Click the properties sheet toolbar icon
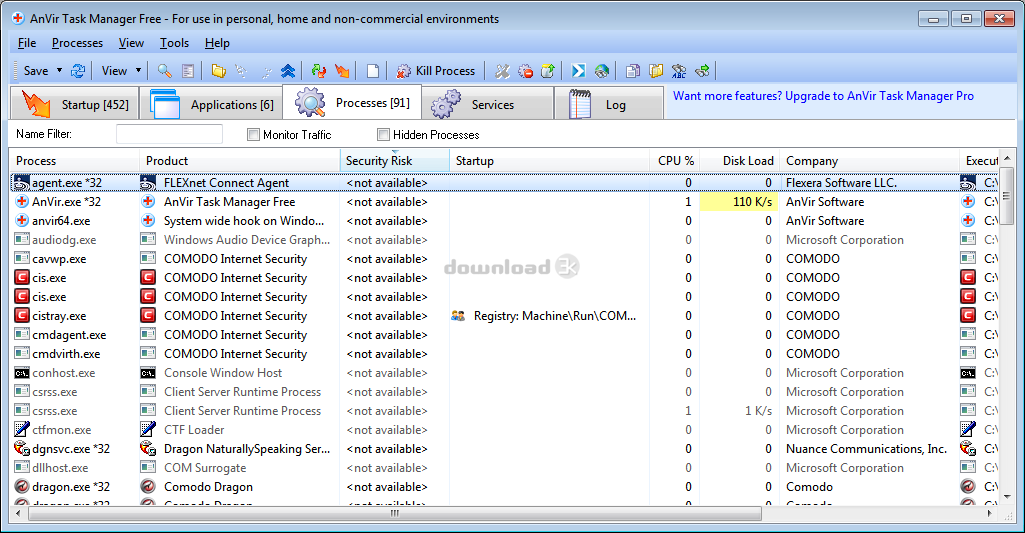The image size is (1025, 533). click(188, 71)
